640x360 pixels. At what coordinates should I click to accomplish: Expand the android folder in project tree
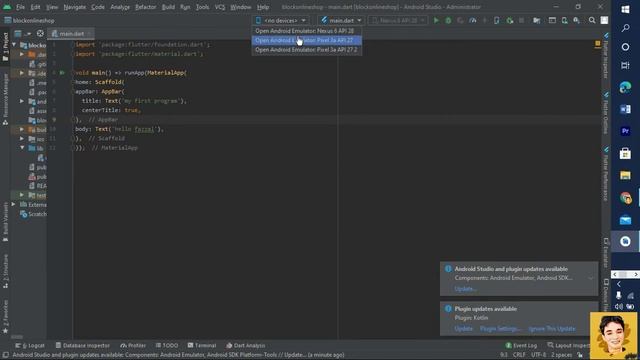click(x=22, y=101)
